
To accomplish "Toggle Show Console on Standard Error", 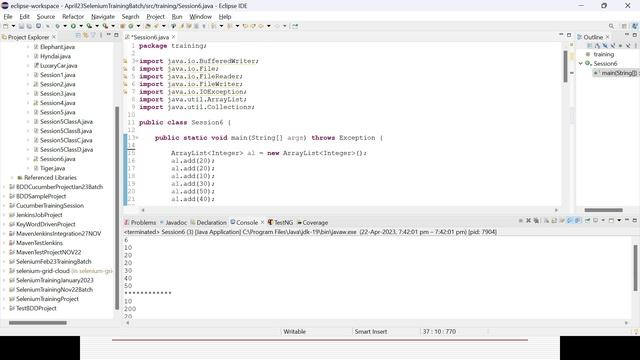I will point(578,221).
